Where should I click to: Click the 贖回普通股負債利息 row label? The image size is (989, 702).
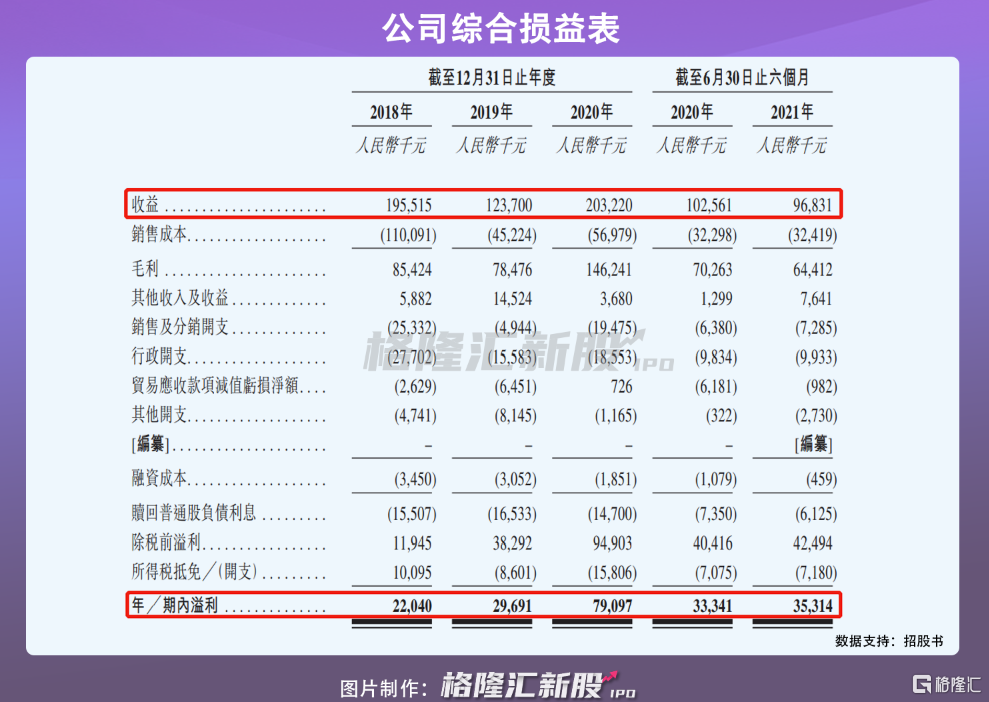pyautogui.click(x=194, y=514)
